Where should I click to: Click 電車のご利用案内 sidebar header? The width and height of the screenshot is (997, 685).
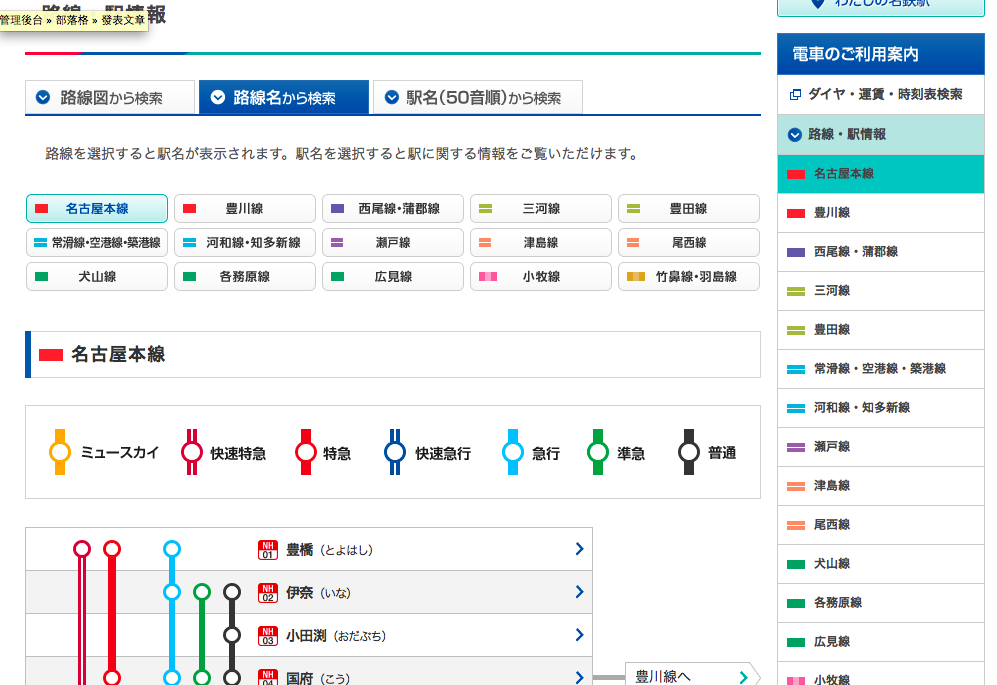pos(881,54)
